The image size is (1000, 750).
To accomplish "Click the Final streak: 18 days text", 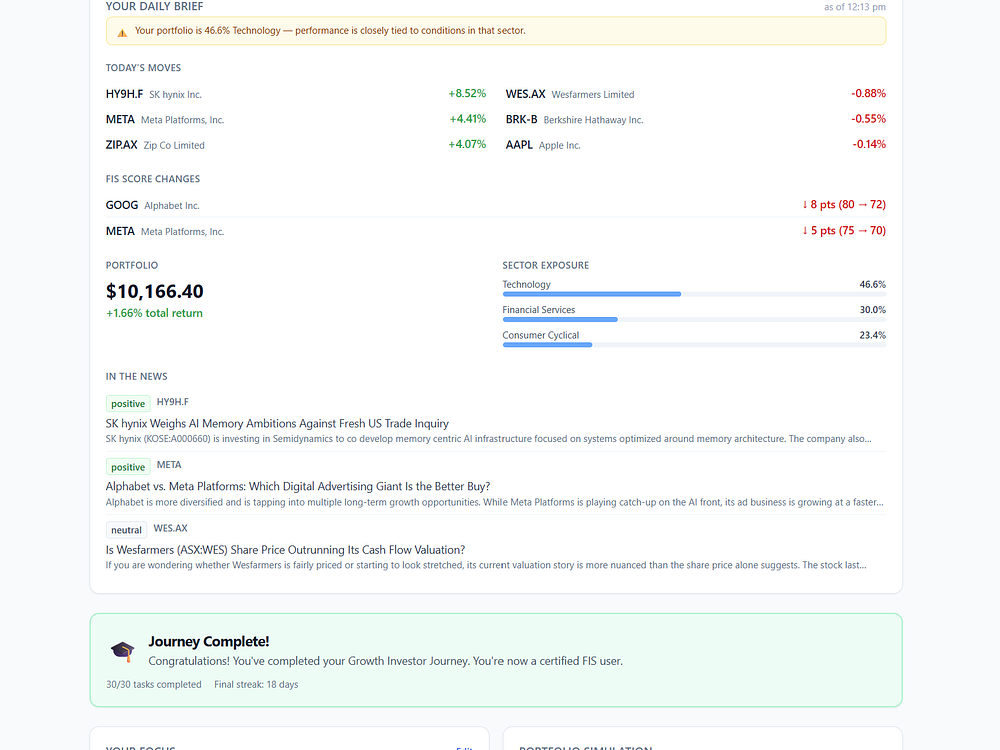I will pyautogui.click(x=256, y=684).
